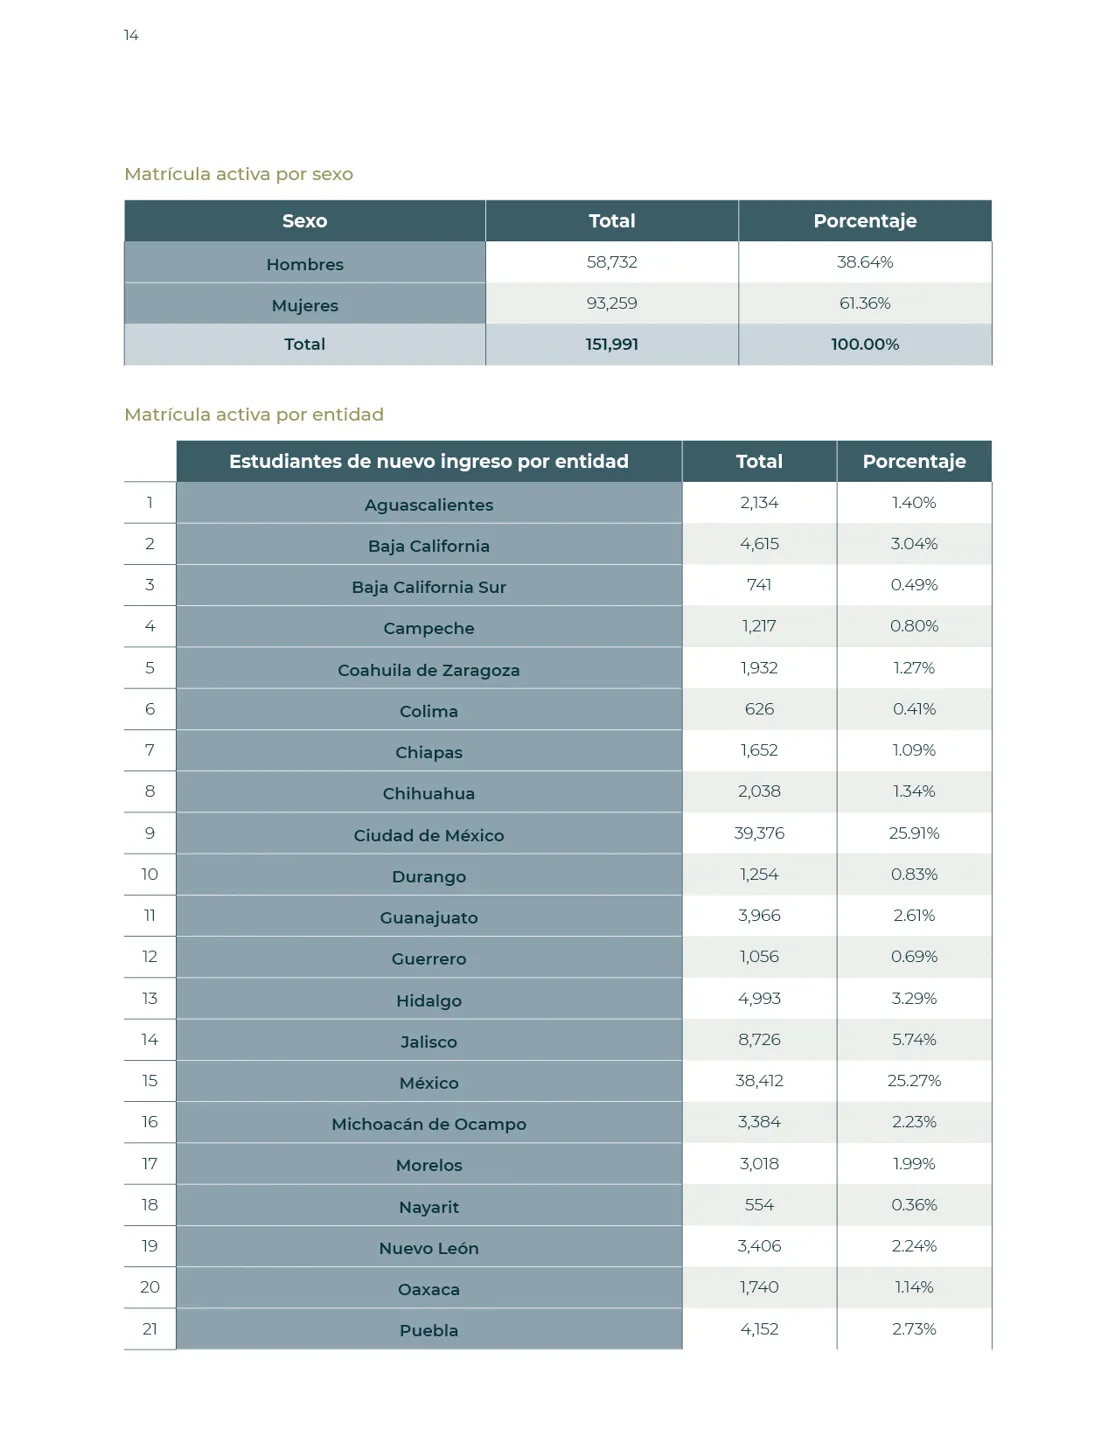Viewport: 1115px width, 1443px height.
Task: Click the Mujeres total 93,259
Action: pos(612,303)
